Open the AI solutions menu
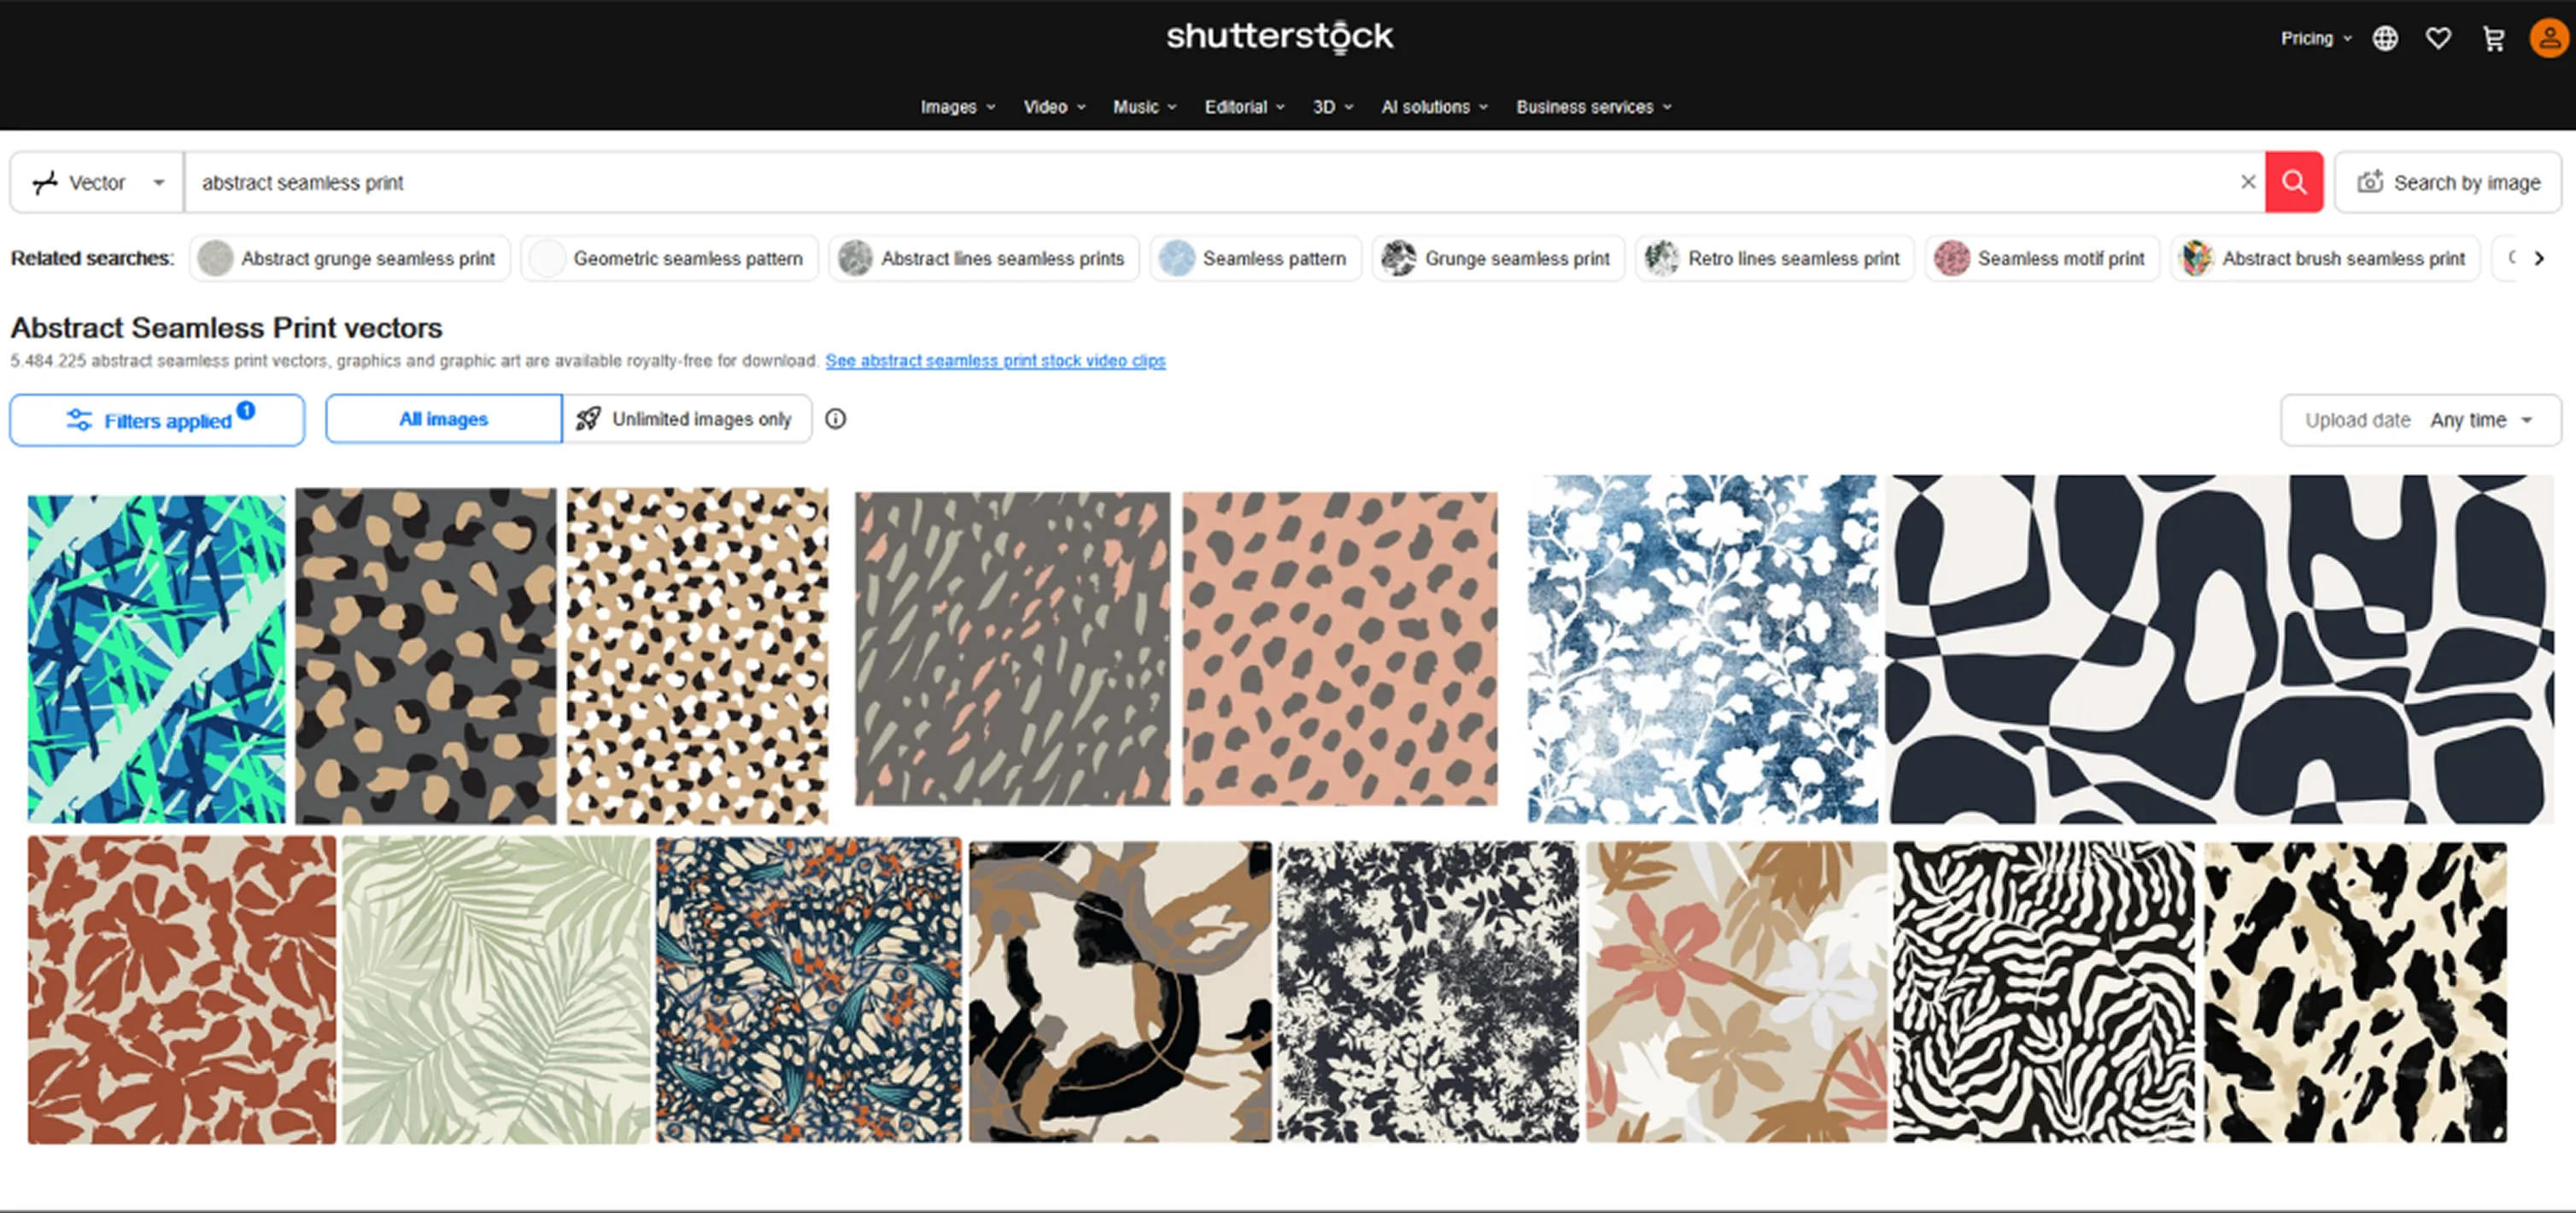The height and width of the screenshot is (1213, 2576). tap(1434, 107)
